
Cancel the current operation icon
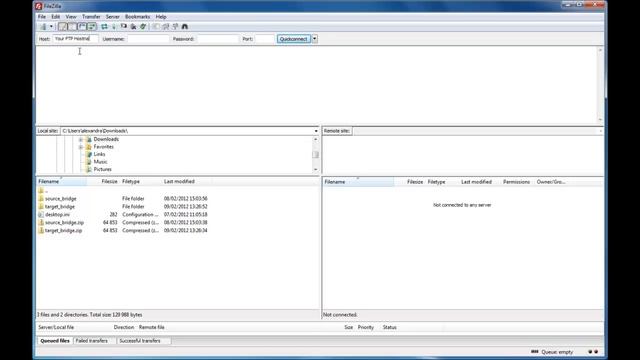point(124,27)
